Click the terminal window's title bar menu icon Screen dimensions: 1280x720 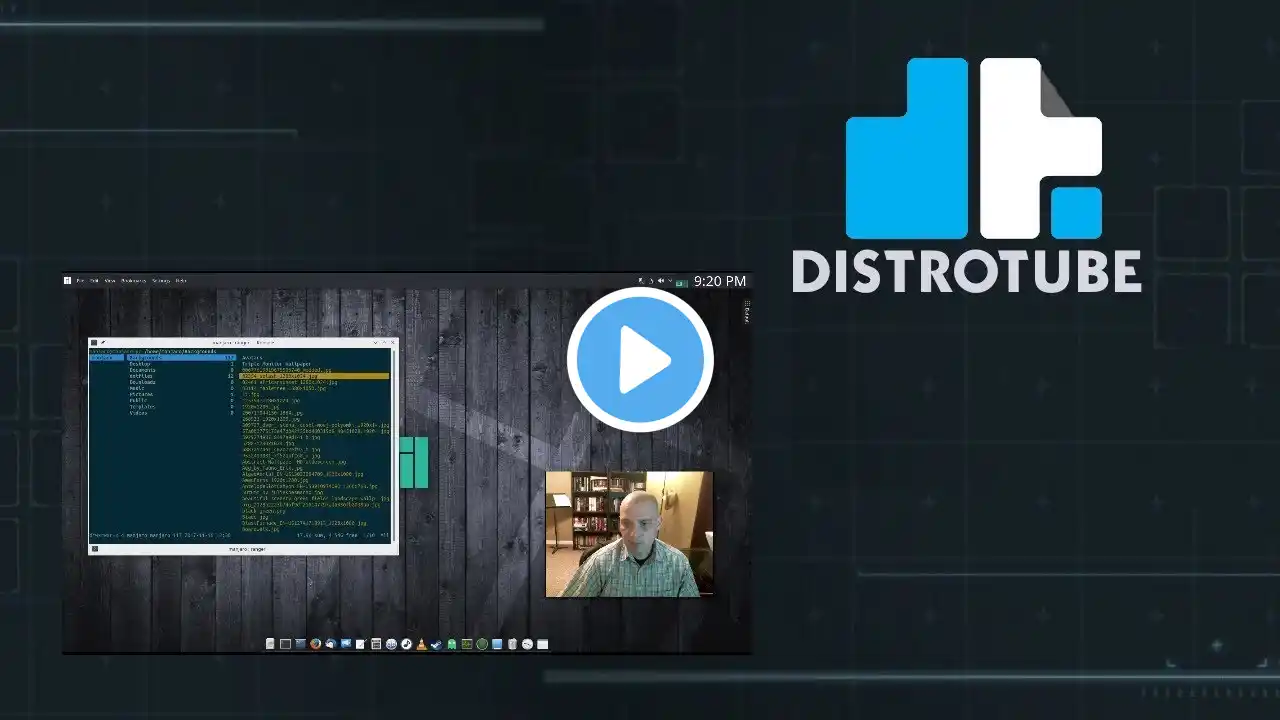94,342
